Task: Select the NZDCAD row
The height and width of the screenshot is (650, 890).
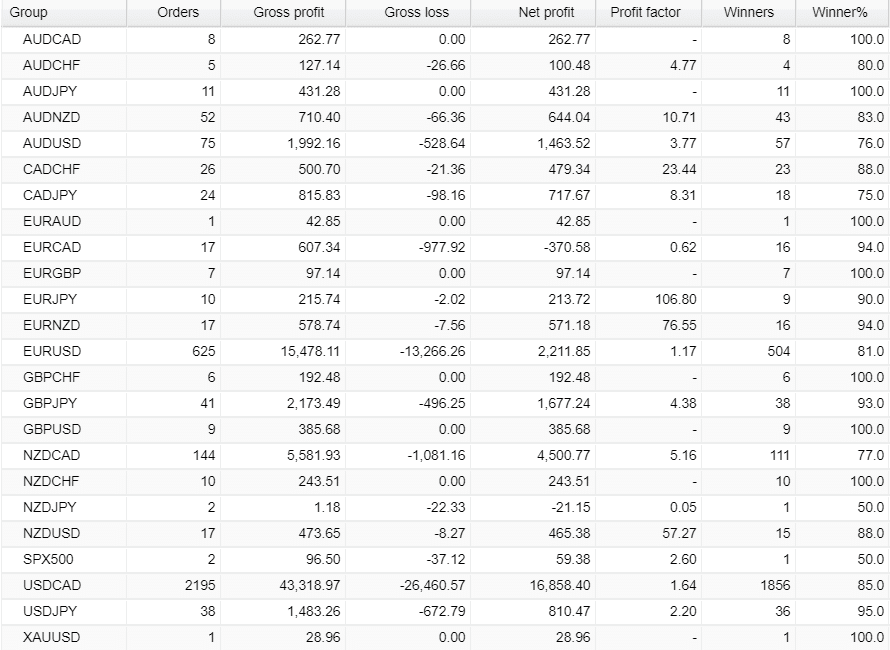Action: click(445, 455)
